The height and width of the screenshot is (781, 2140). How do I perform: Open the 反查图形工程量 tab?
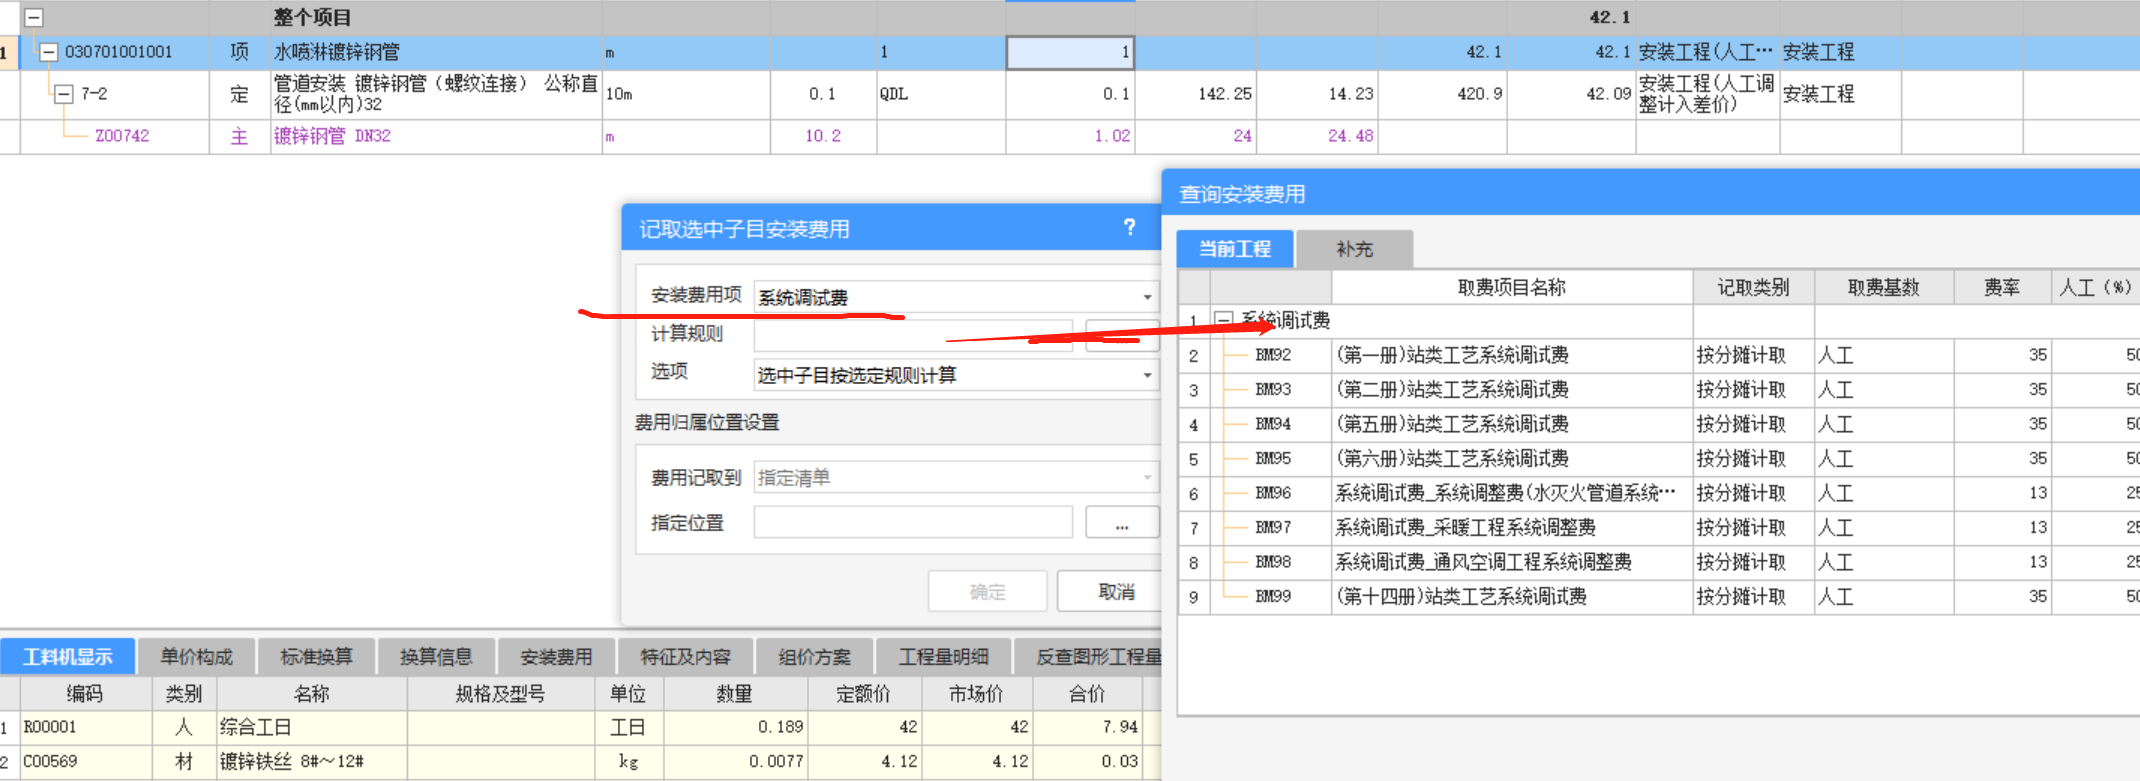(x=1089, y=656)
